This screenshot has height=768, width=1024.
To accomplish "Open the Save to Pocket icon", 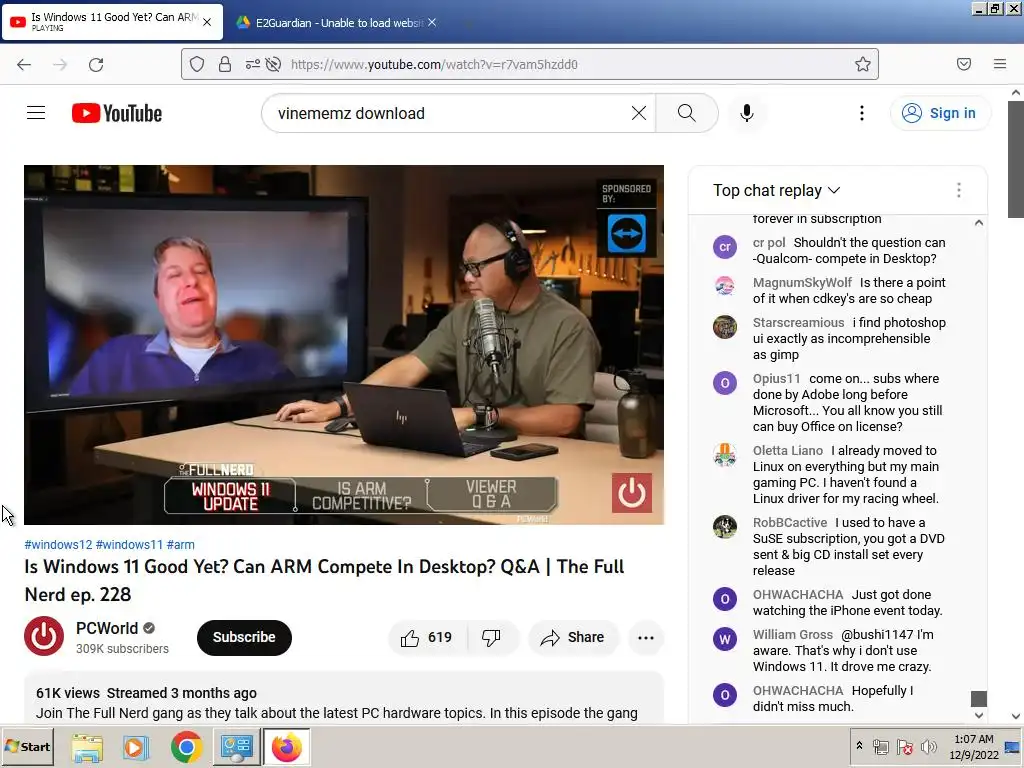I will (x=964, y=64).
